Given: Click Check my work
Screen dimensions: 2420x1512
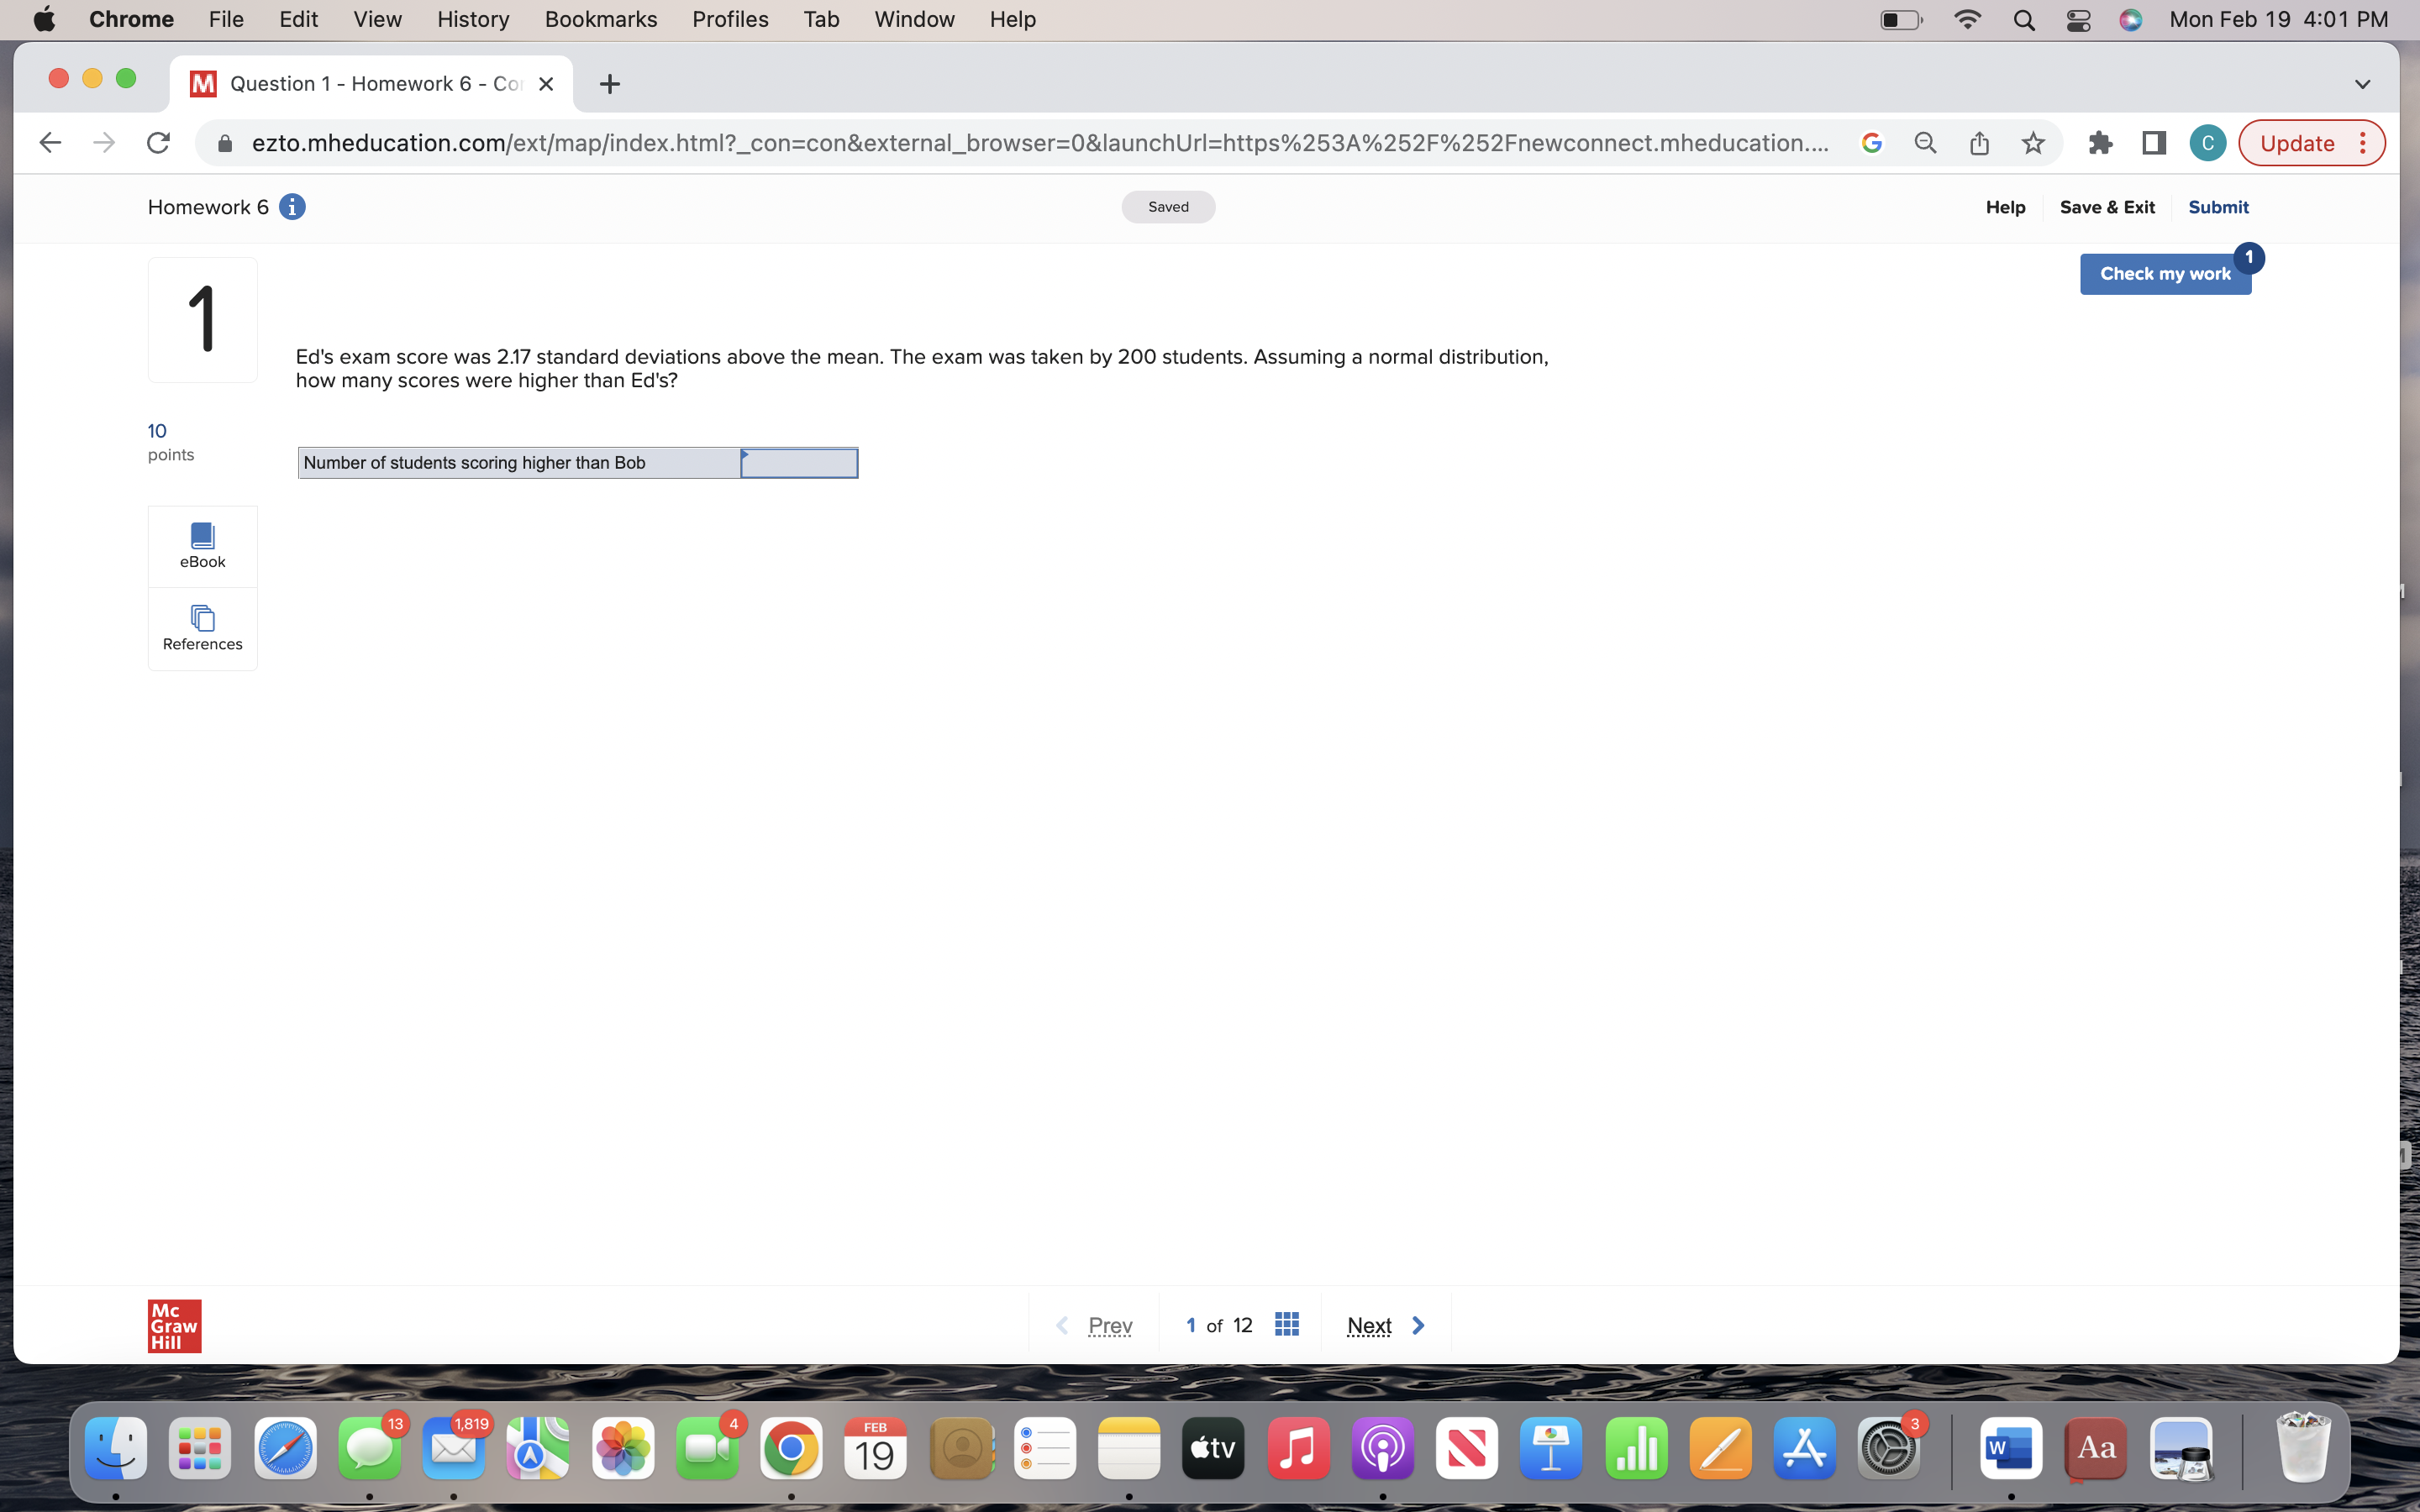Looking at the screenshot, I should point(2165,273).
